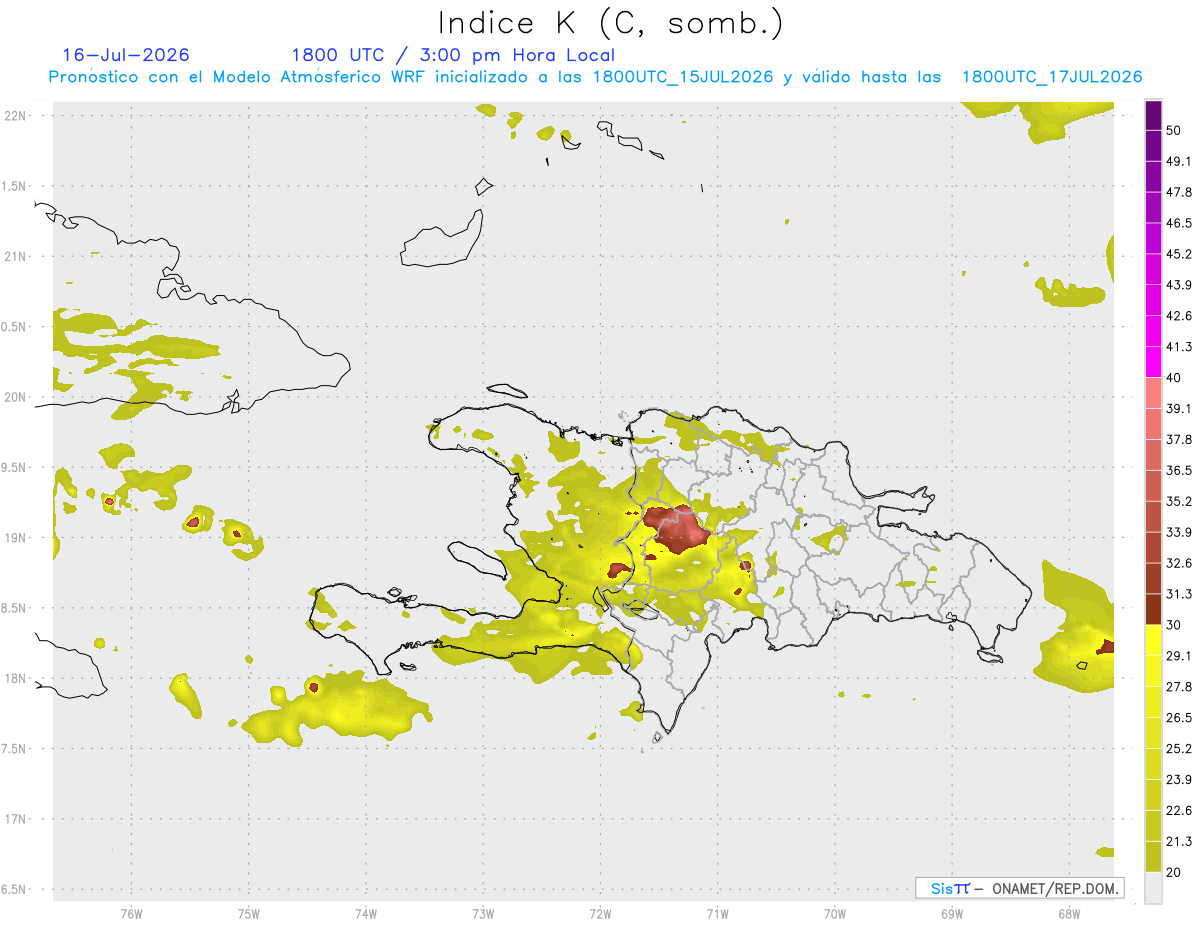The height and width of the screenshot is (927, 1200).
Task: Click the colorbar label "29.1"
Action: [x=1178, y=656]
